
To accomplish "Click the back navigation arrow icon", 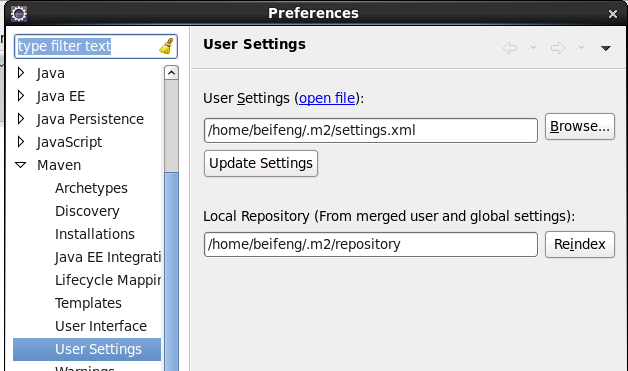I will (x=510, y=48).
